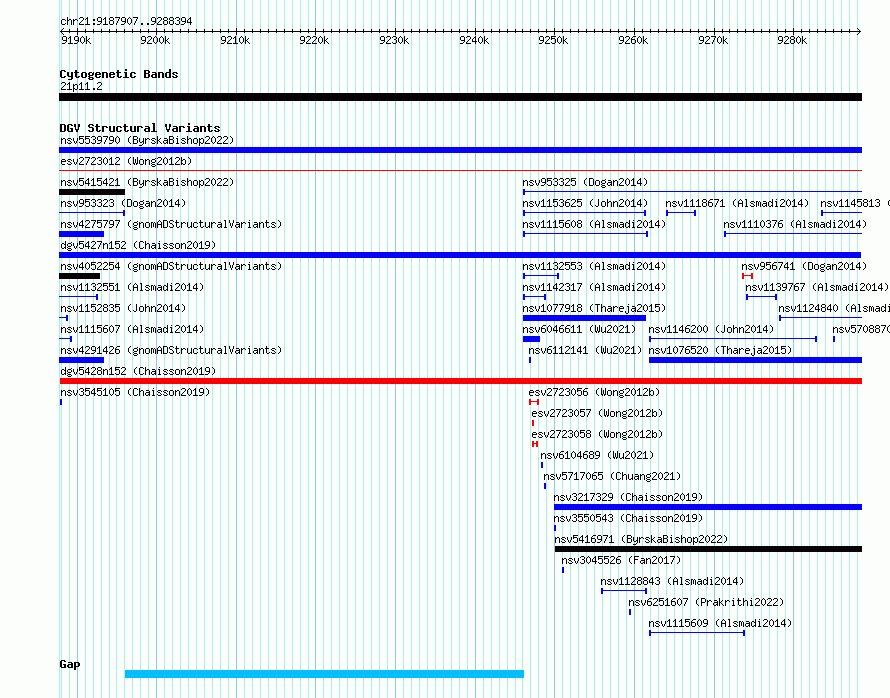Click nsv1110376 (Alsmadi2014) label
890x698 pixels.
(795, 224)
